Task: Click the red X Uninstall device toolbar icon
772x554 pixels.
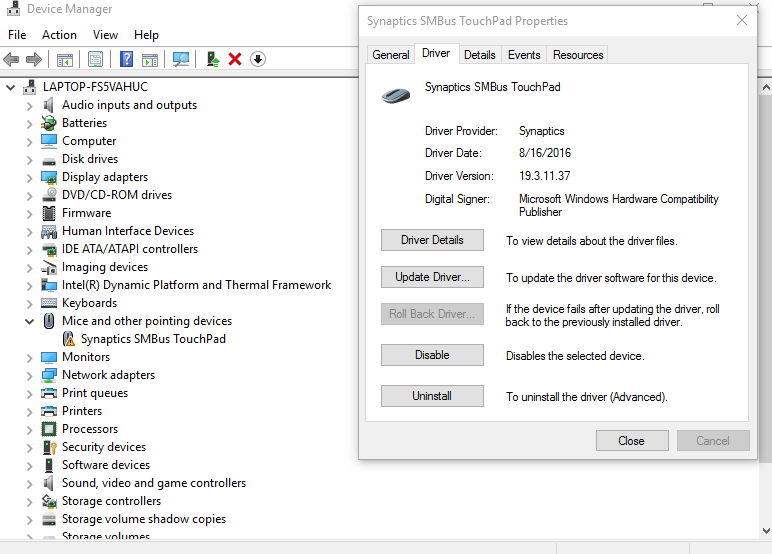Action: pyautogui.click(x=235, y=59)
